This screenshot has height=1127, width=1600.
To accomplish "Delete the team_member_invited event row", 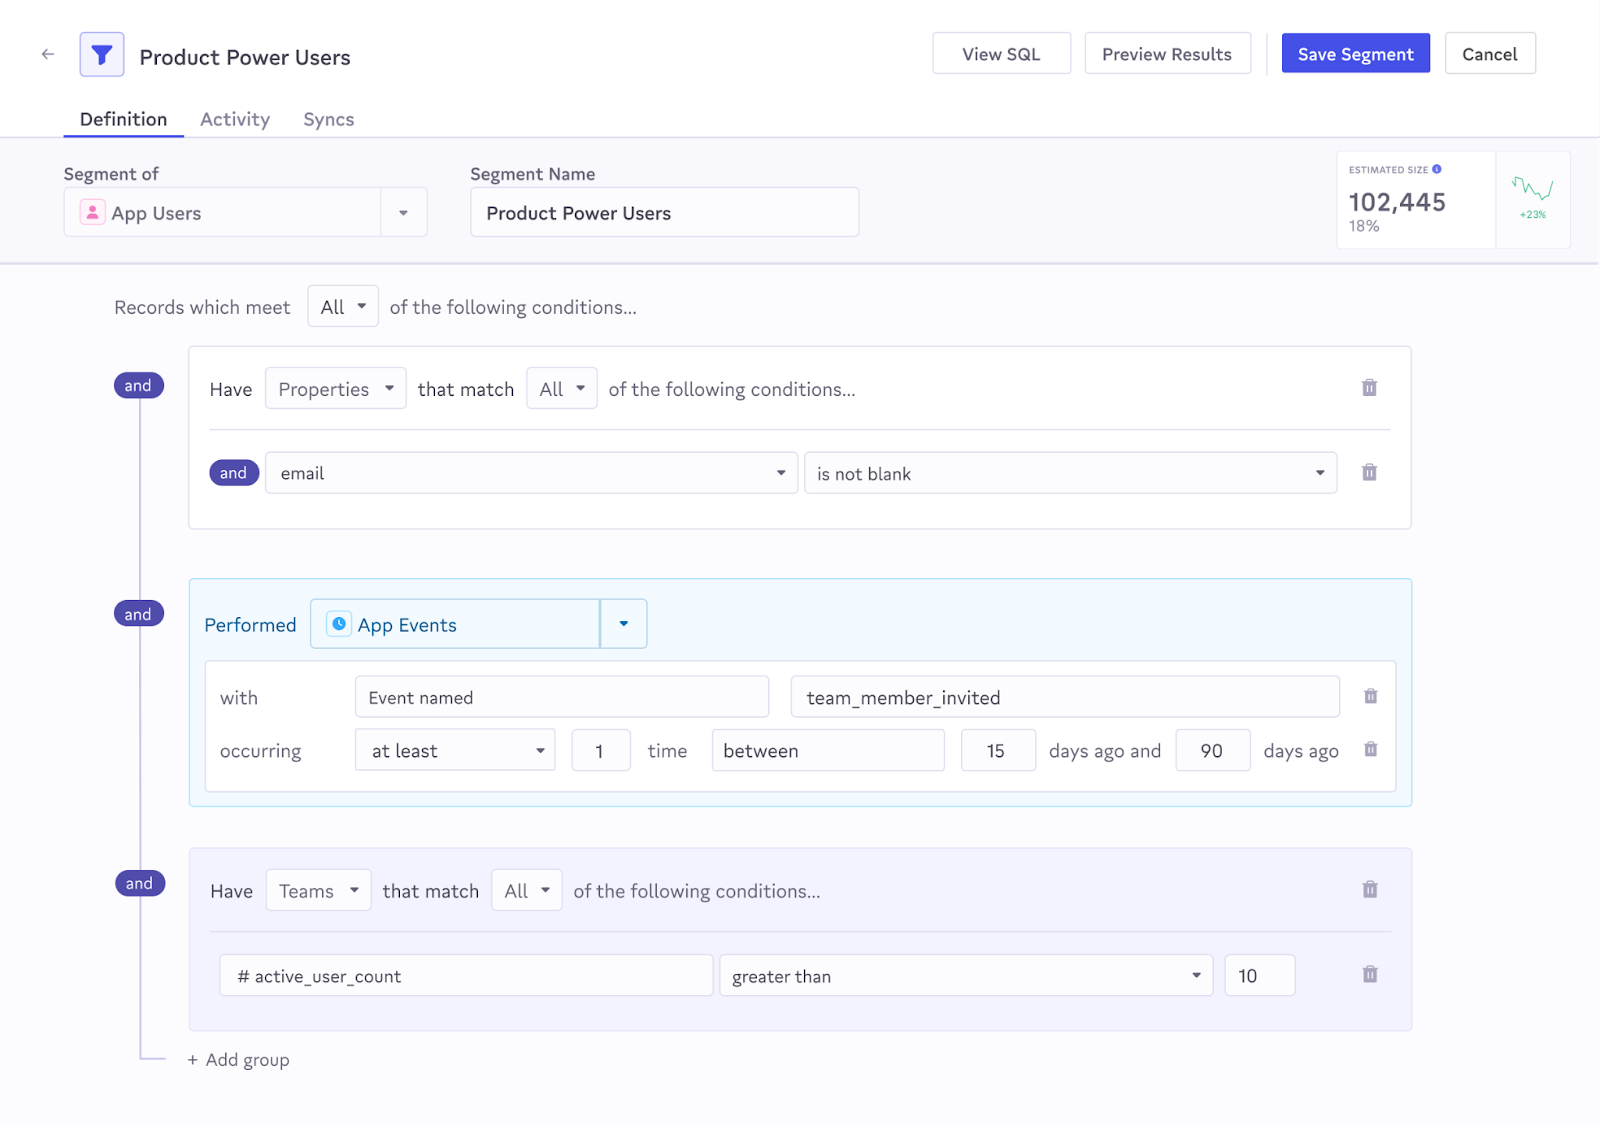I will click(1370, 697).
